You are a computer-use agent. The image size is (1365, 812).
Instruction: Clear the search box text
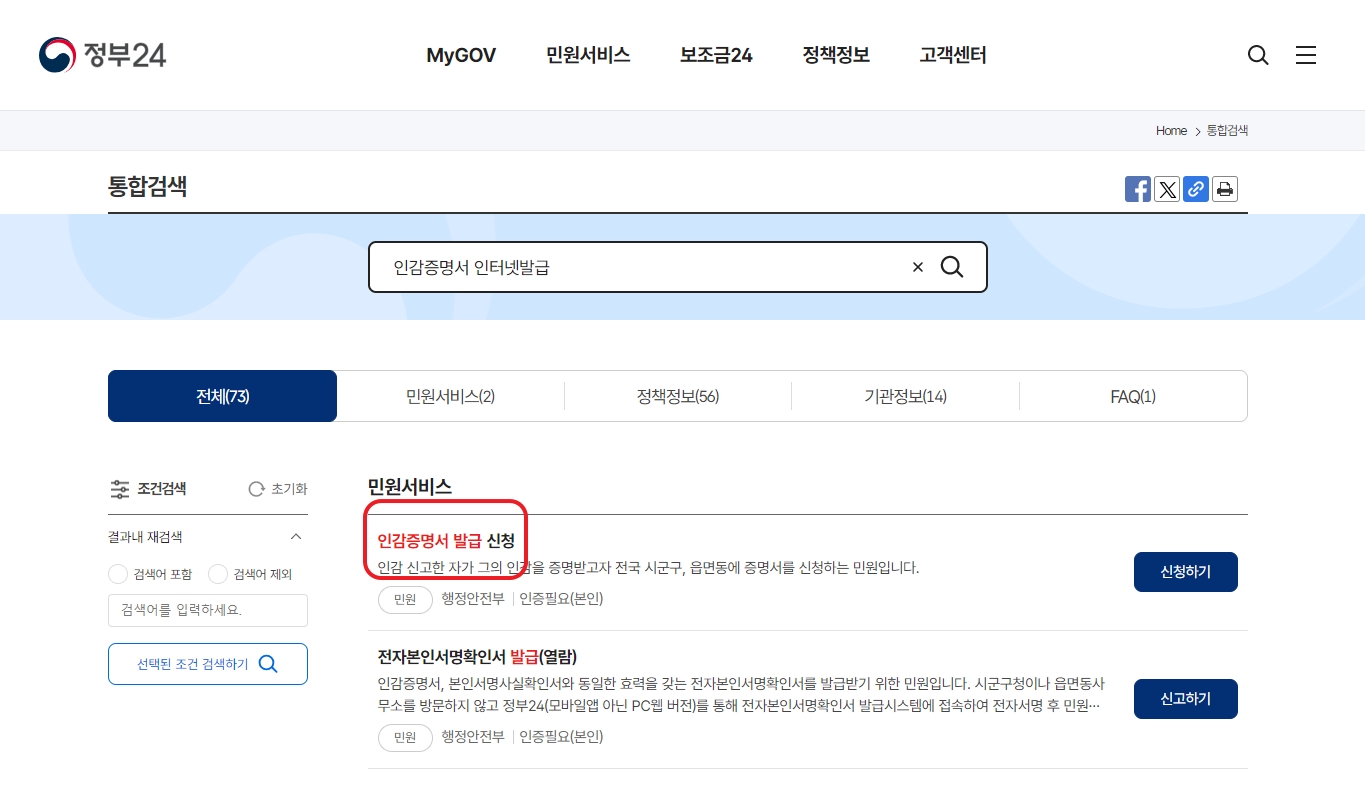(918, 267)
